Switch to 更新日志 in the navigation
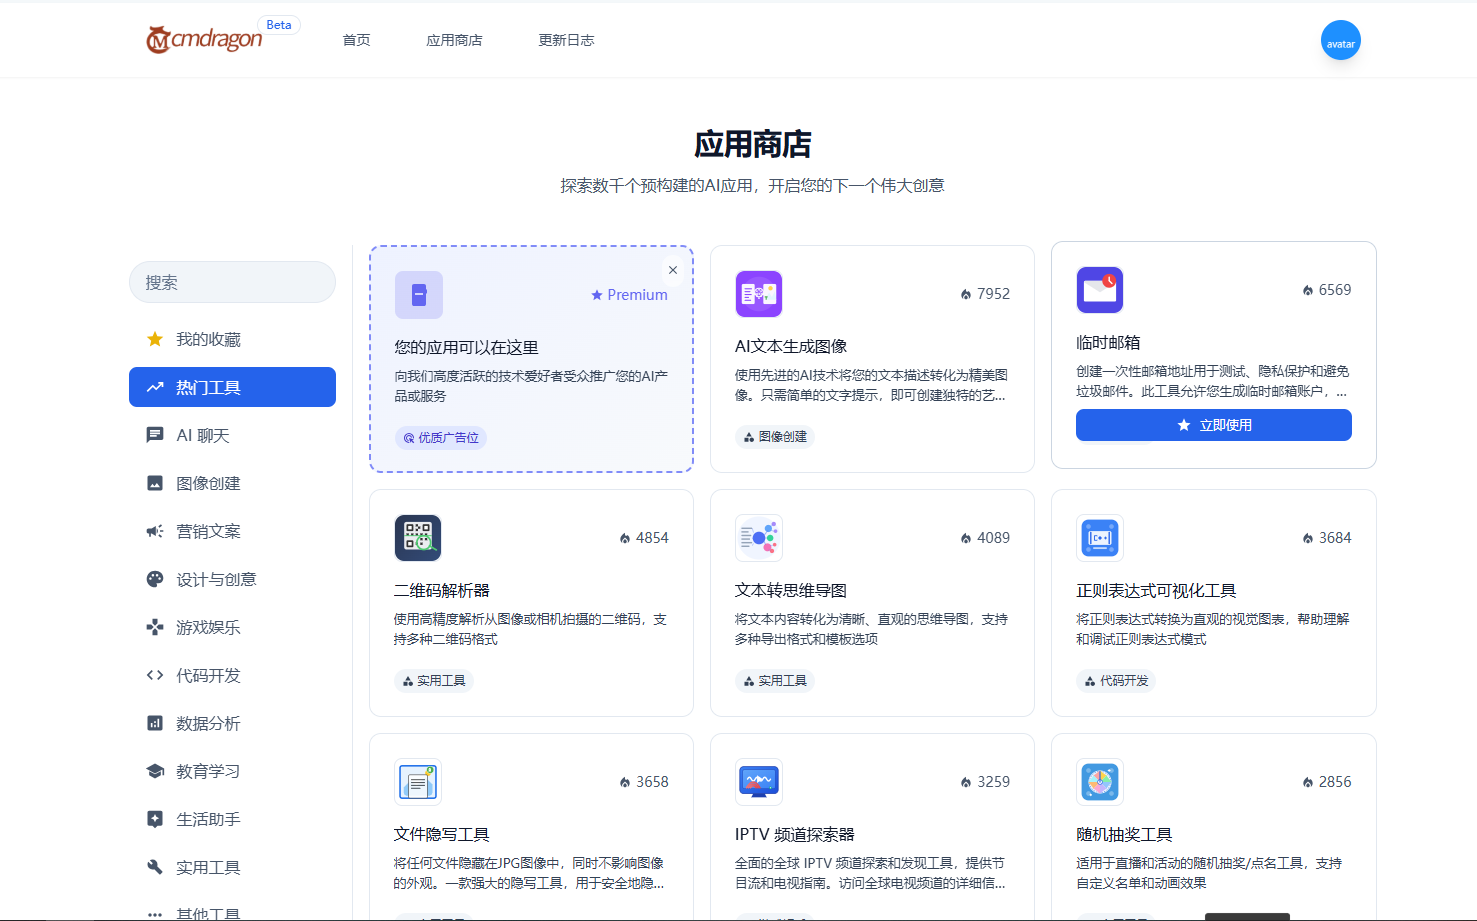Image resolution: width=1477 pixels, height=921 pixels. (566, 40)
